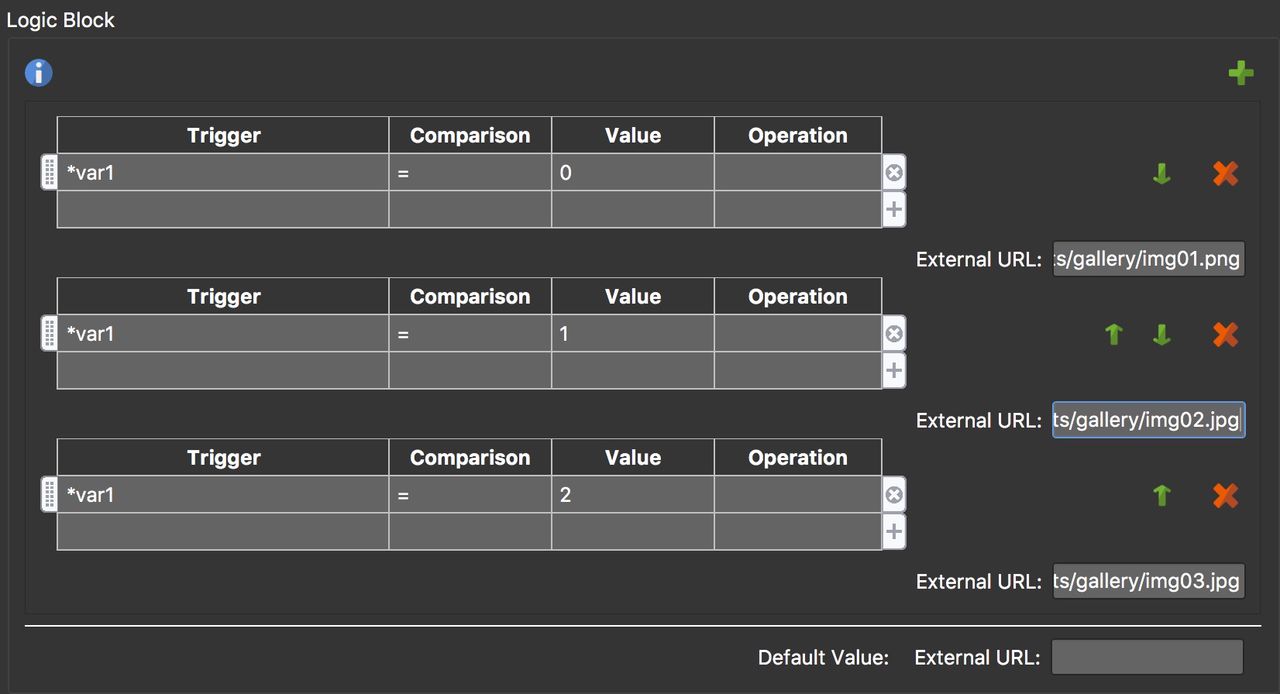Open the Operation cell in the second table

797,333
